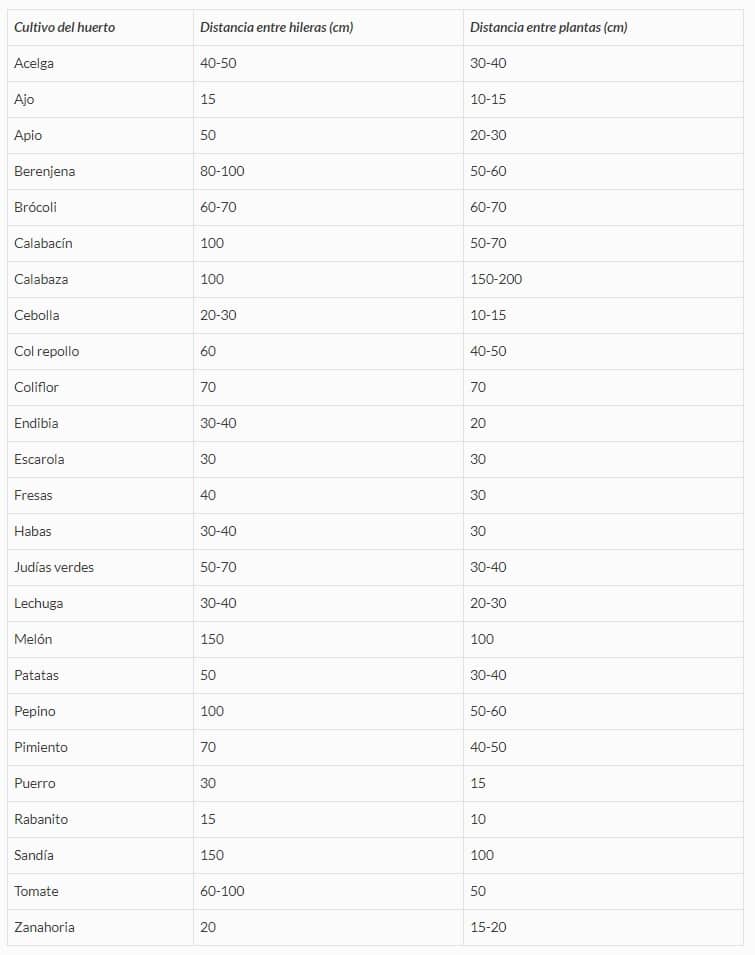Select the Coliflor row label

coord(37,387)
